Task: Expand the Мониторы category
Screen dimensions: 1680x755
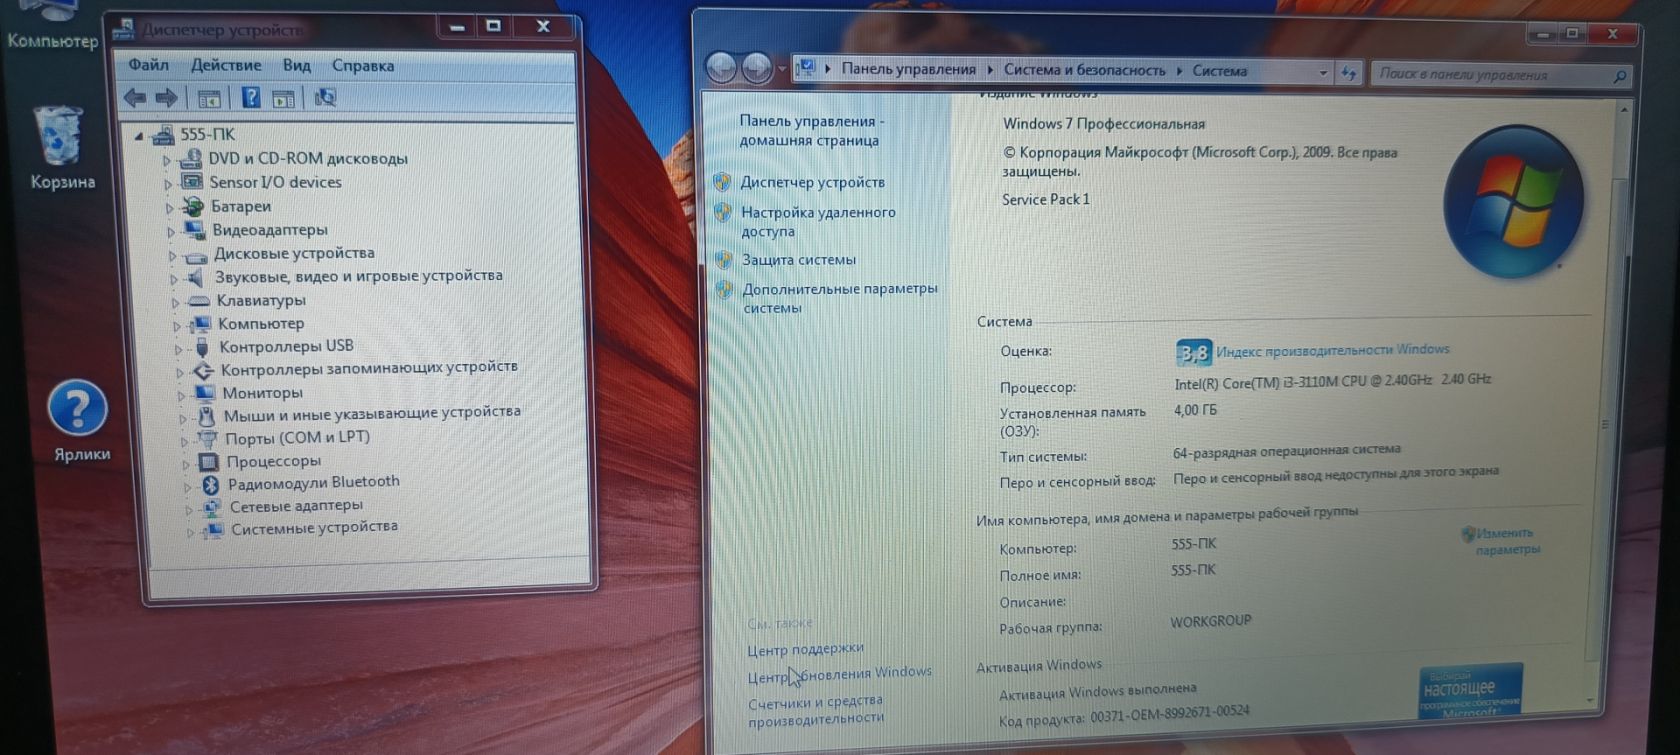Action: point(181,395)
